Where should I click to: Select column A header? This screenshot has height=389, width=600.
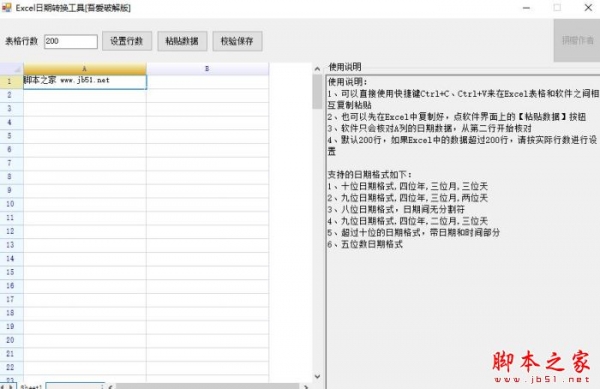[85, 69]
